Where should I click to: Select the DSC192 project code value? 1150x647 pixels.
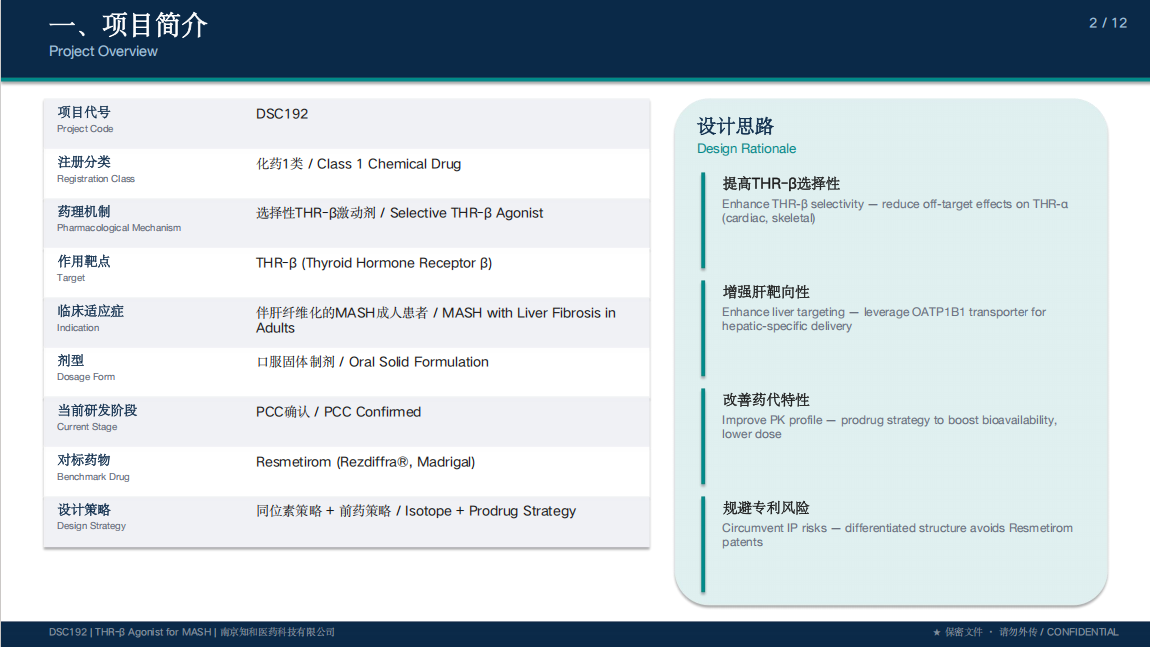[x=282, y=114]
